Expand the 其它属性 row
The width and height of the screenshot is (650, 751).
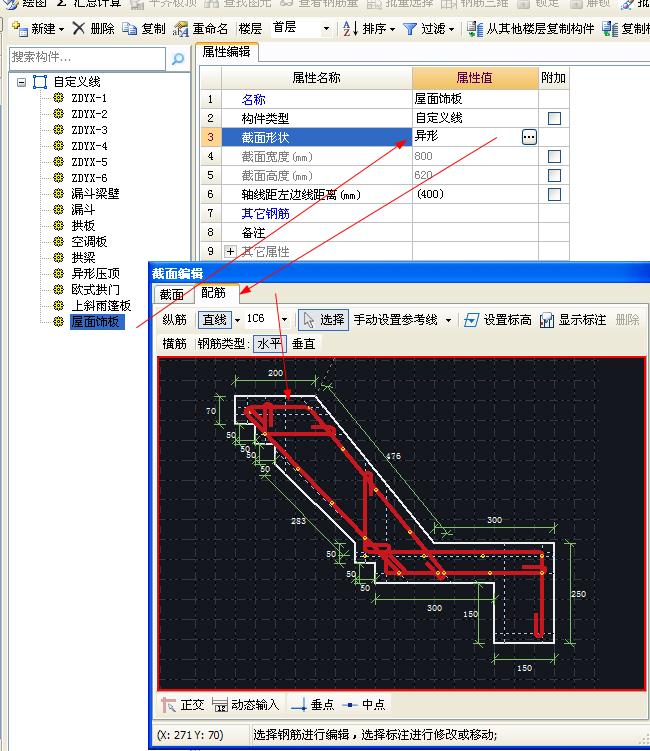(x=230, y=251)
